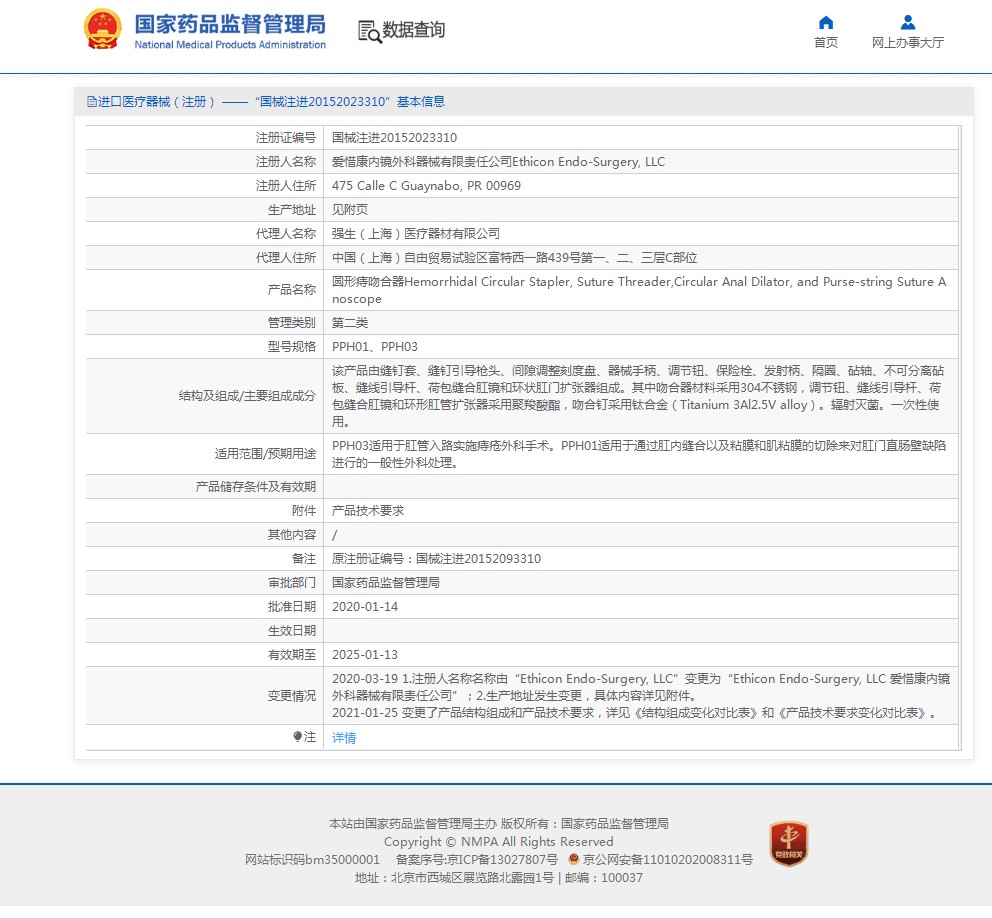The height and width of the screenshot is (918, 992).
Task: Select the 原注册证编号：国械注进20152093310 value
Action: pyautogui.click(x=437, y=559)
